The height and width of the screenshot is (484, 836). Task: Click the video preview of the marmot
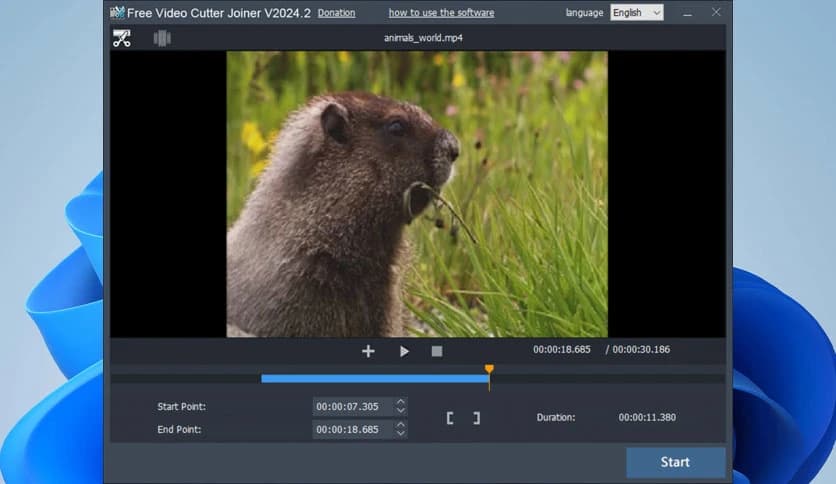click(x=417, y=194)
